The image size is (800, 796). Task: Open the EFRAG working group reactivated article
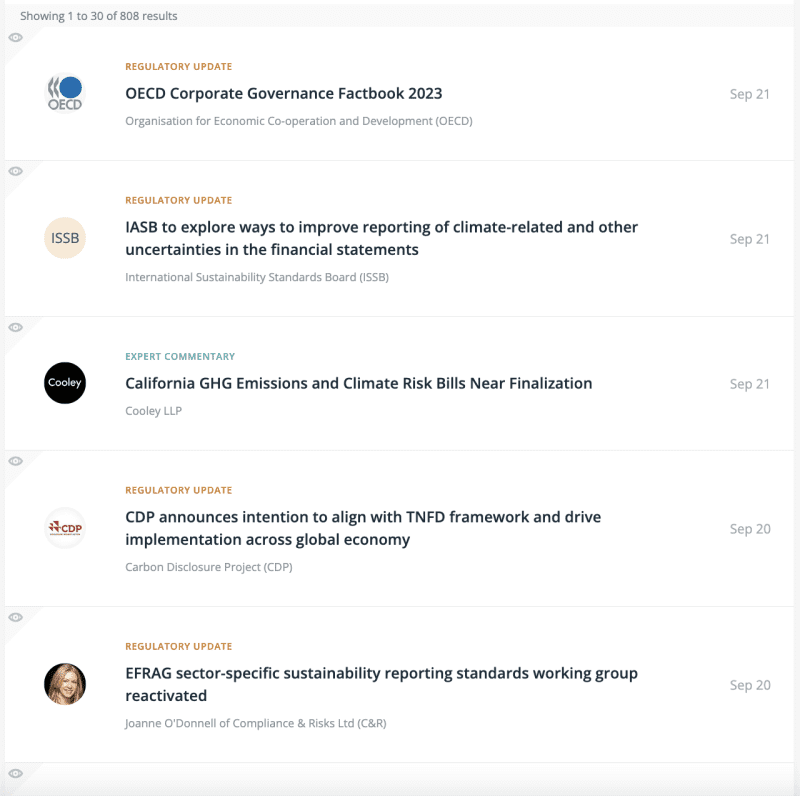tap(380, 684)
